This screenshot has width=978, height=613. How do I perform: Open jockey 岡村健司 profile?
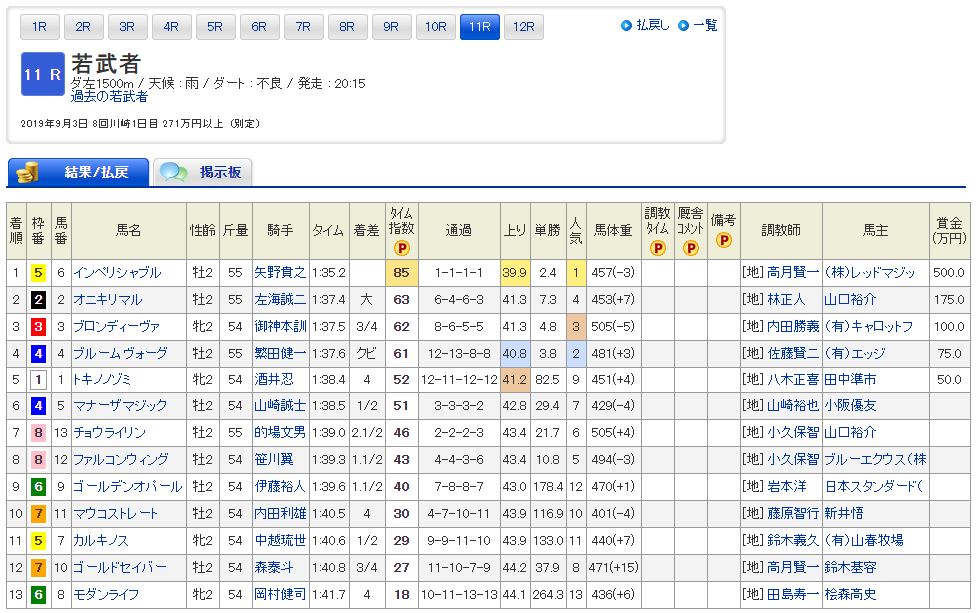click(x=280, y=594)
